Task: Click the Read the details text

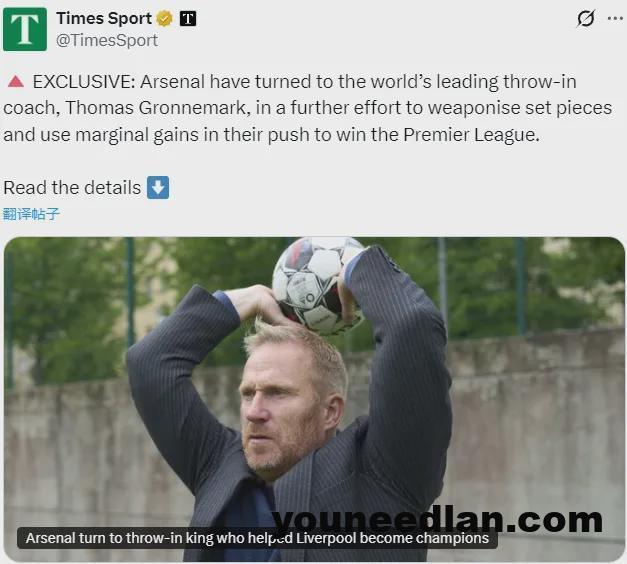Action: click(x=72, y=188)
